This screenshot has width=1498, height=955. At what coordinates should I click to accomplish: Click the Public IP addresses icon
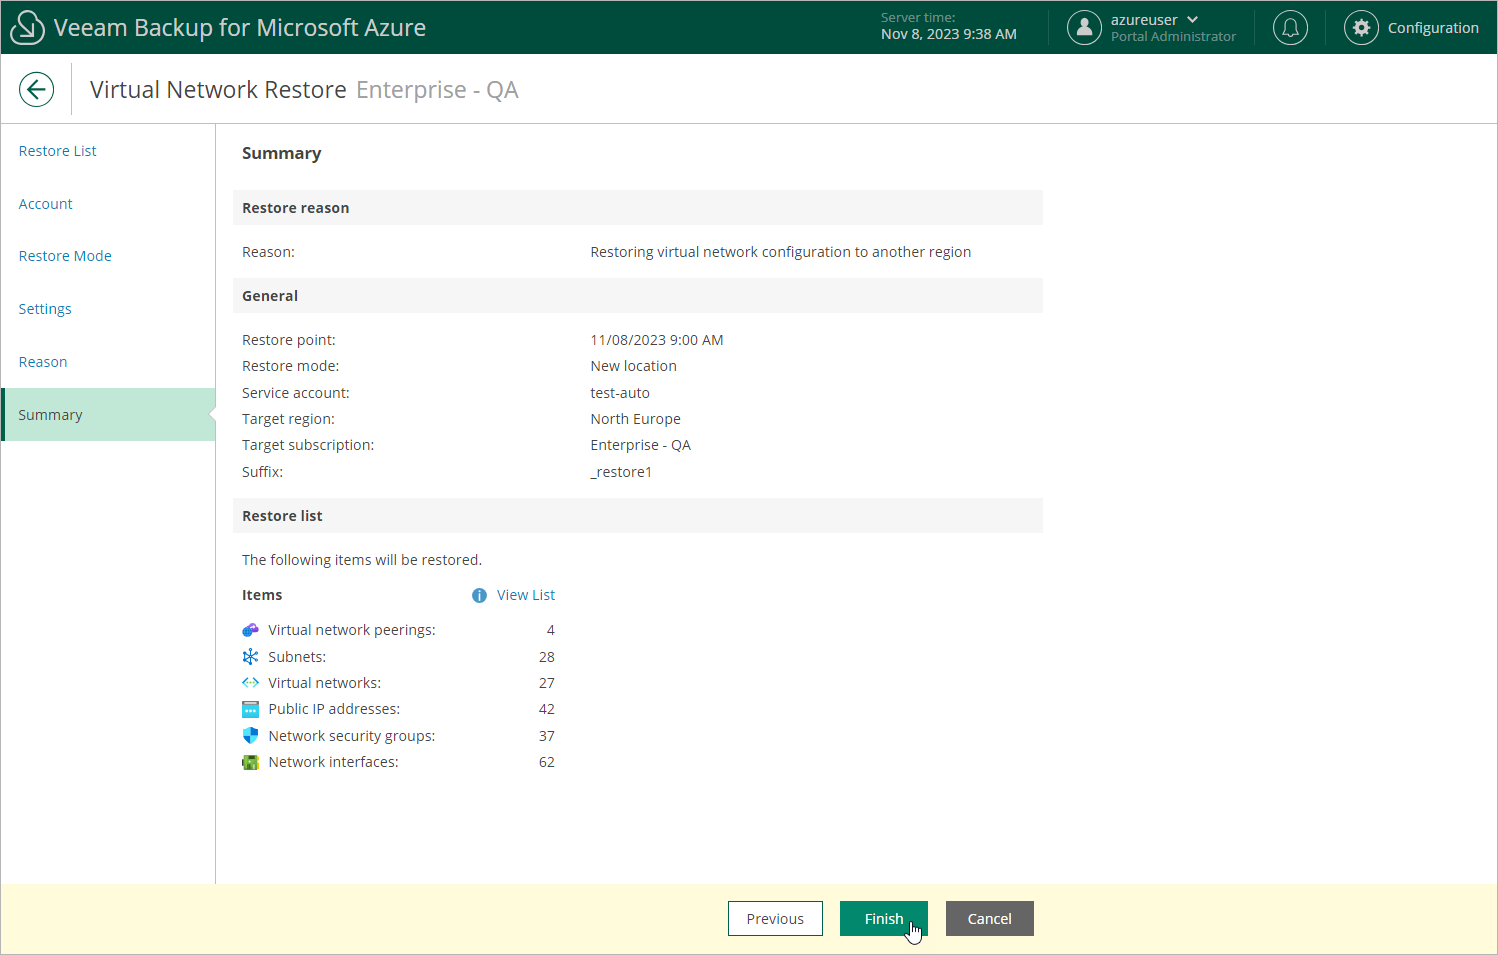coord(250,709)
